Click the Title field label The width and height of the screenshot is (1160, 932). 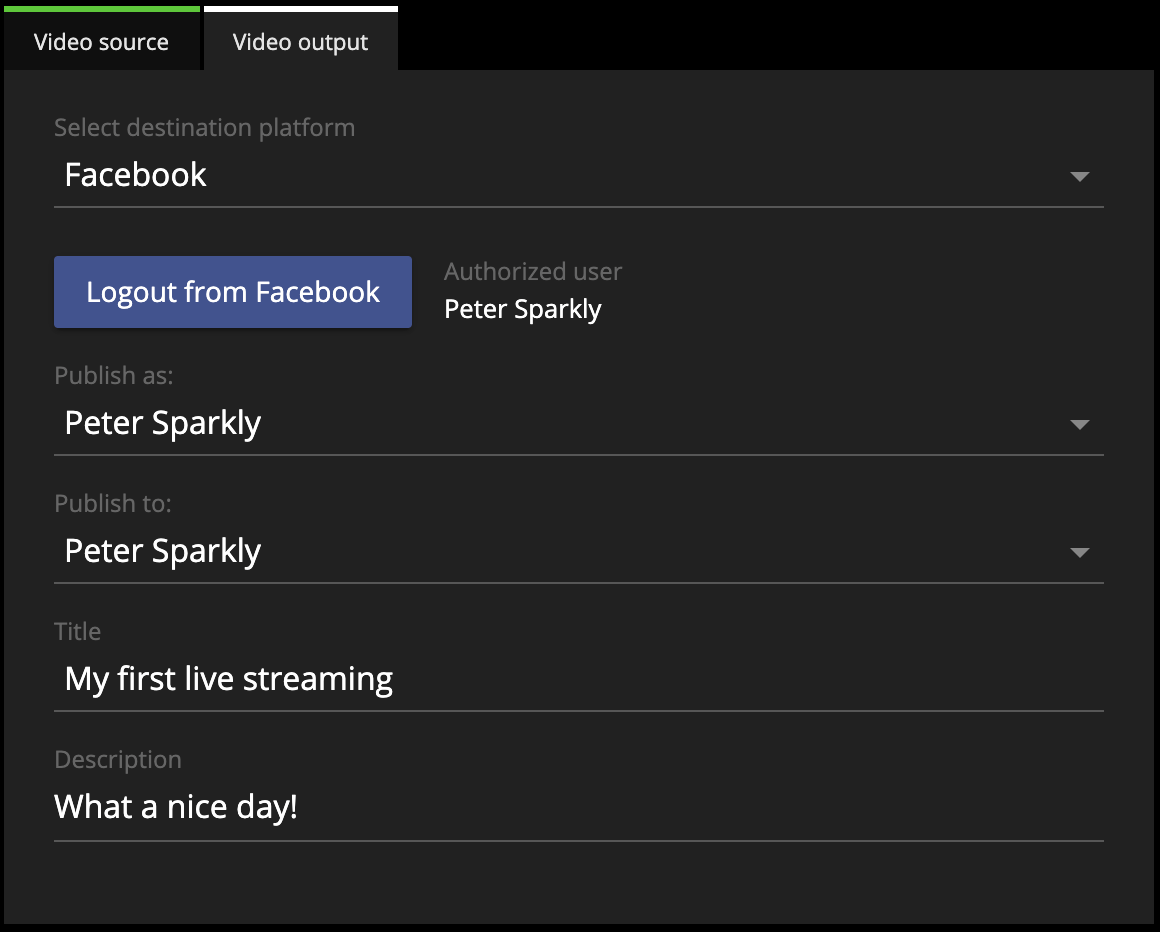click(78, 632)
